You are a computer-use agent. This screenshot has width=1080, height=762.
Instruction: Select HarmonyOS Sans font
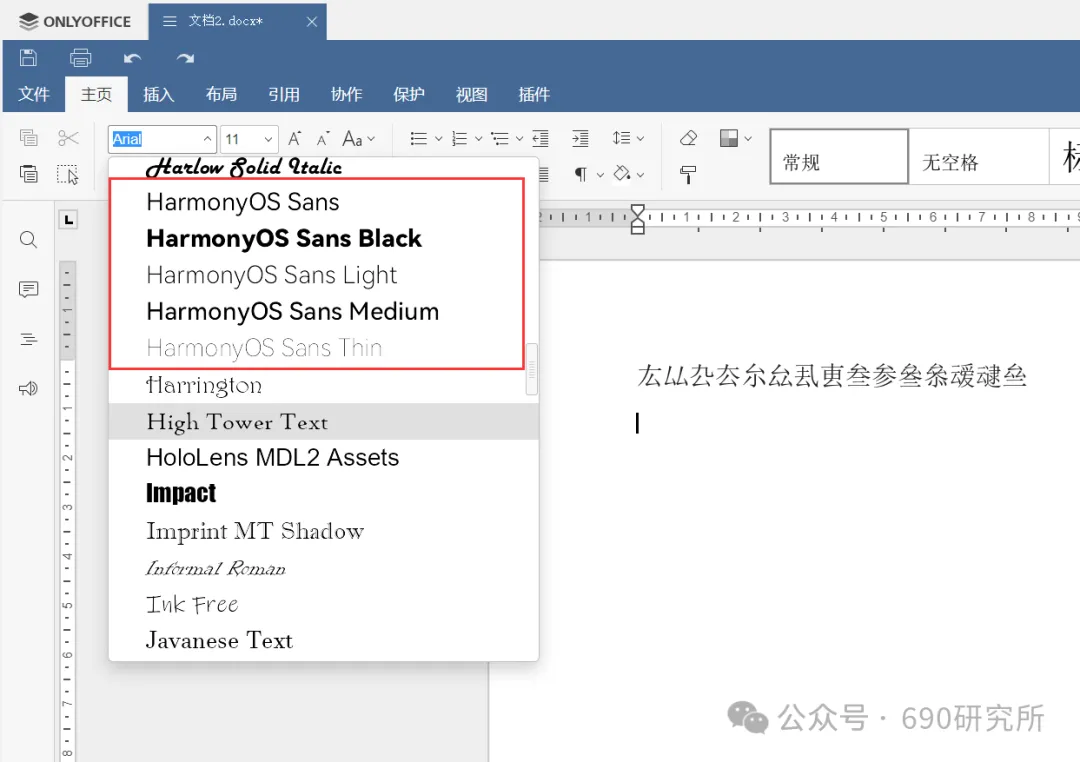[323, 202]
